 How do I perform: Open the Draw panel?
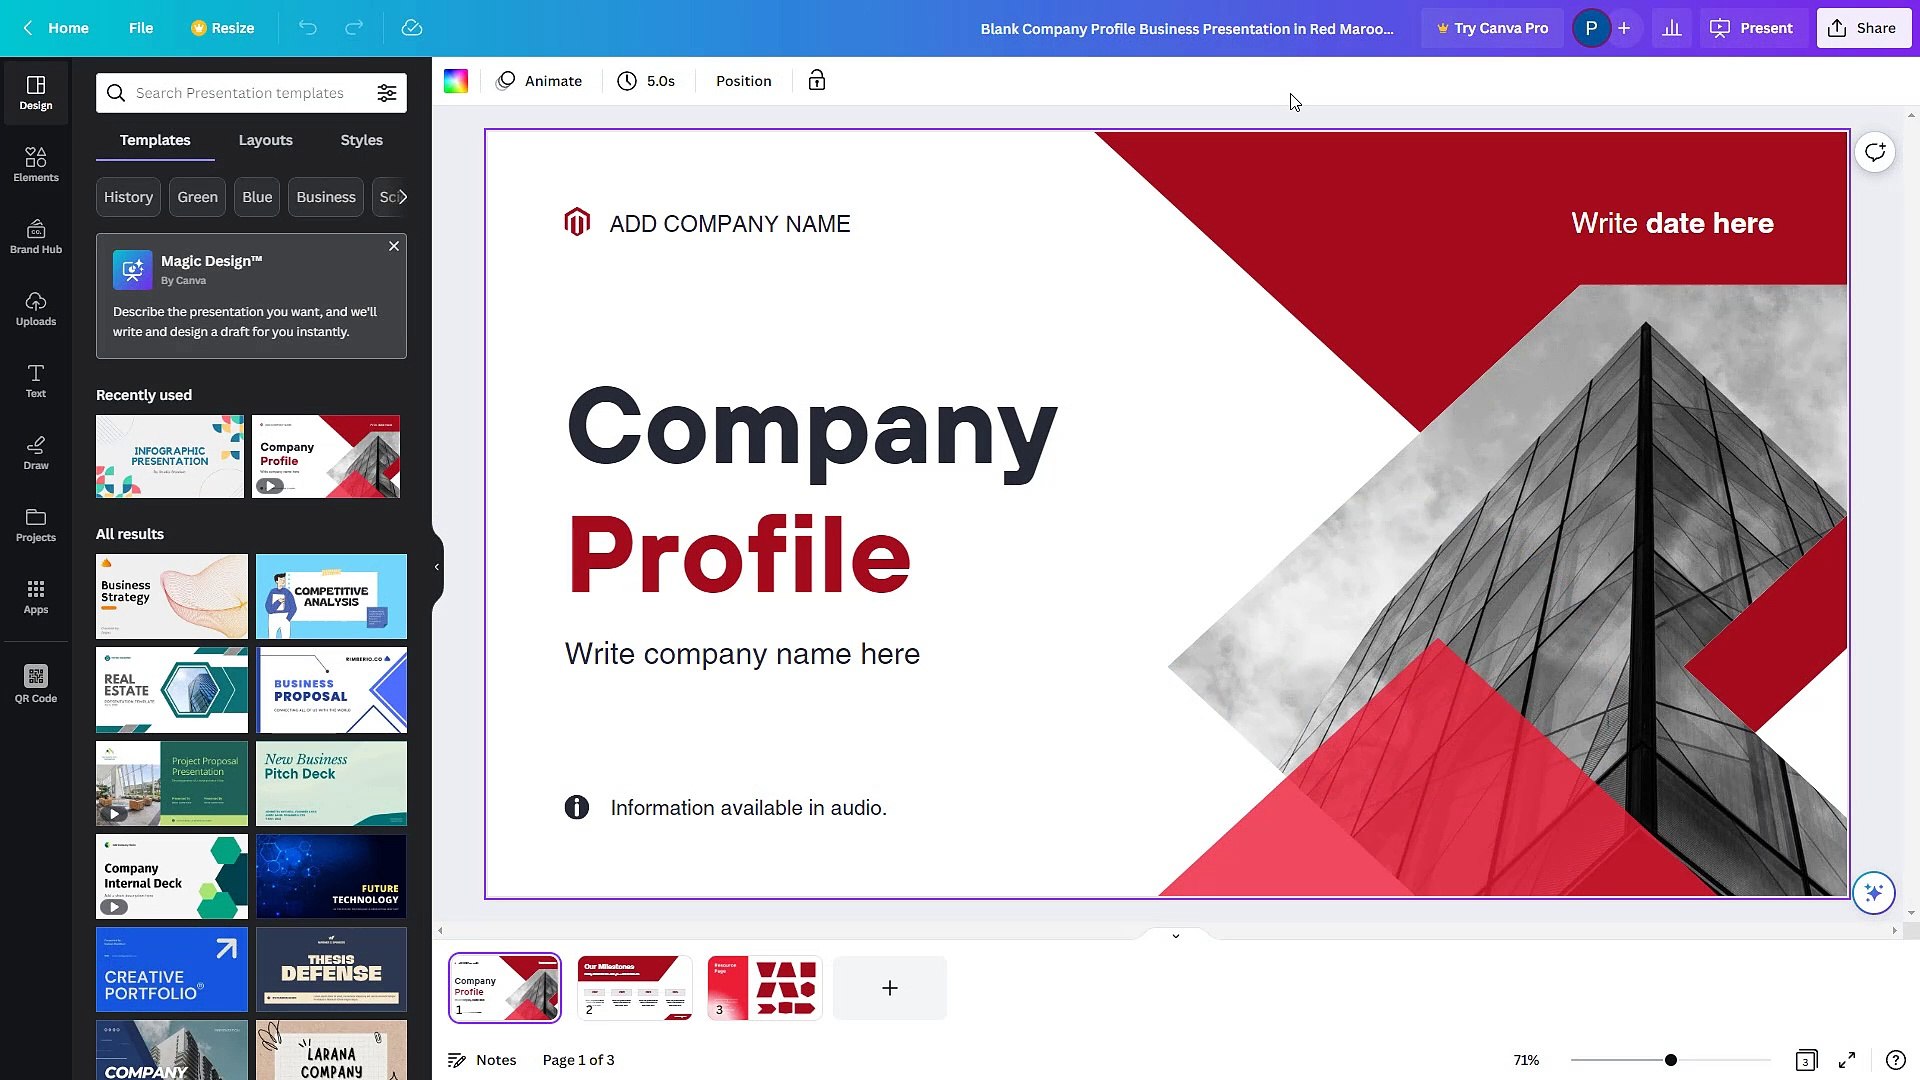point(36,452)
